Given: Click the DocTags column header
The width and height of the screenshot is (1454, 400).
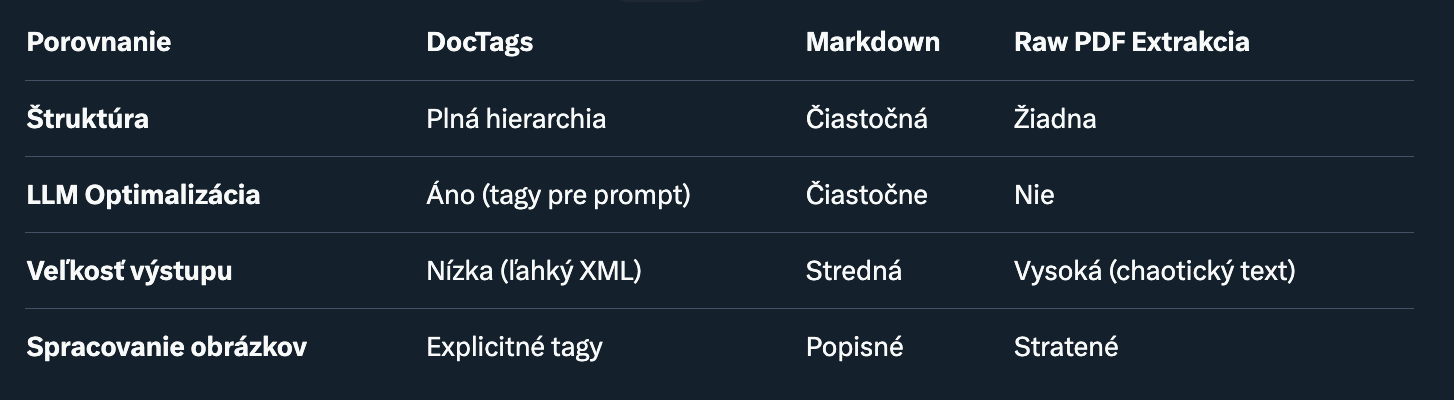Looking at the screenshot, I should click(x=479, y=42).
